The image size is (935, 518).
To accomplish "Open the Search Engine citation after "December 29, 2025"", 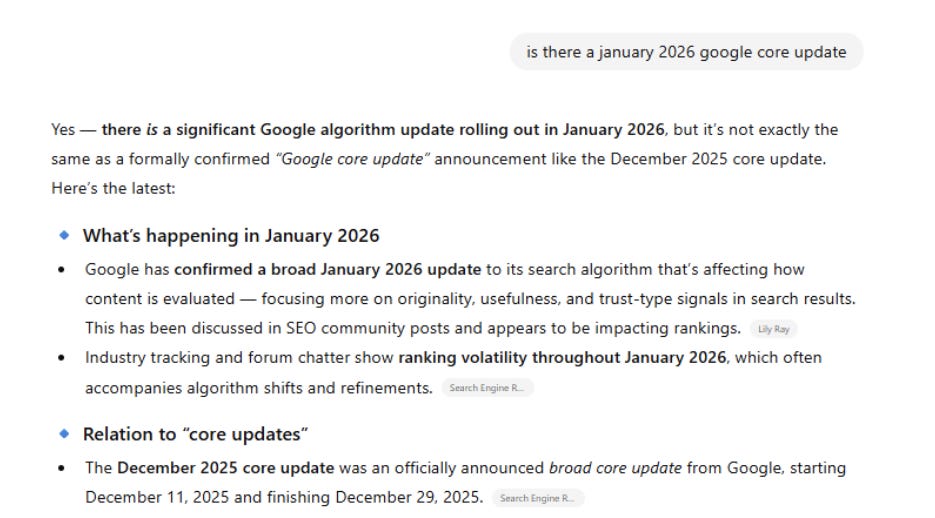I will click(537, 497).
